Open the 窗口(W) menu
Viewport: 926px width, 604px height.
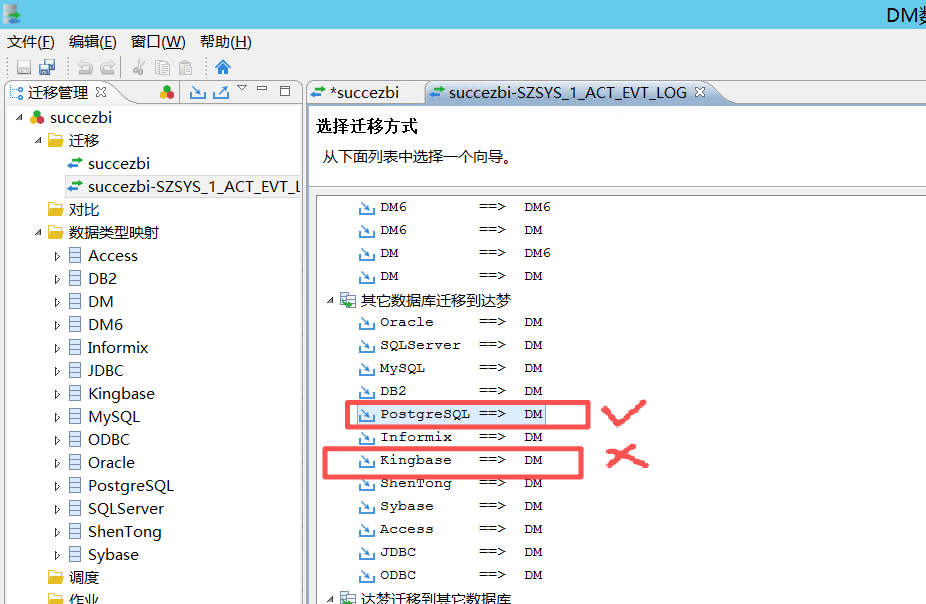(x=158, y=42)
